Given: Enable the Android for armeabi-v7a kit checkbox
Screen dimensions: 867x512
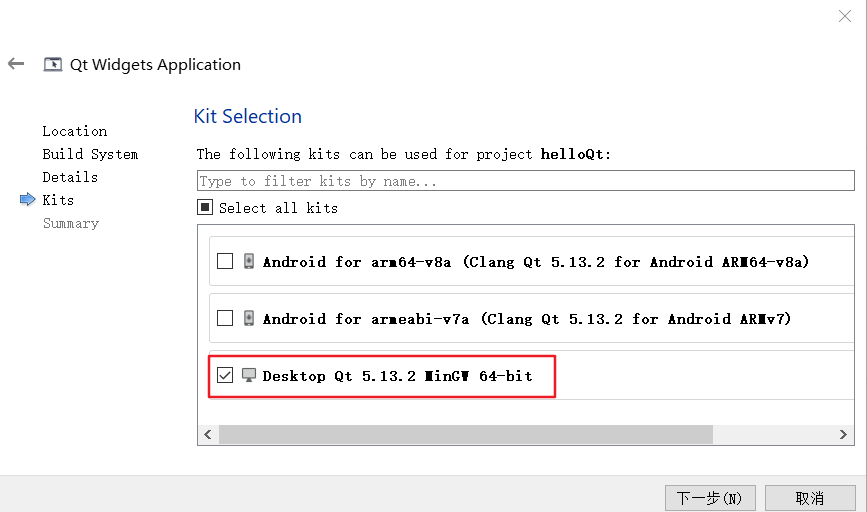Looking at the screenshot, I should [225, 318].
